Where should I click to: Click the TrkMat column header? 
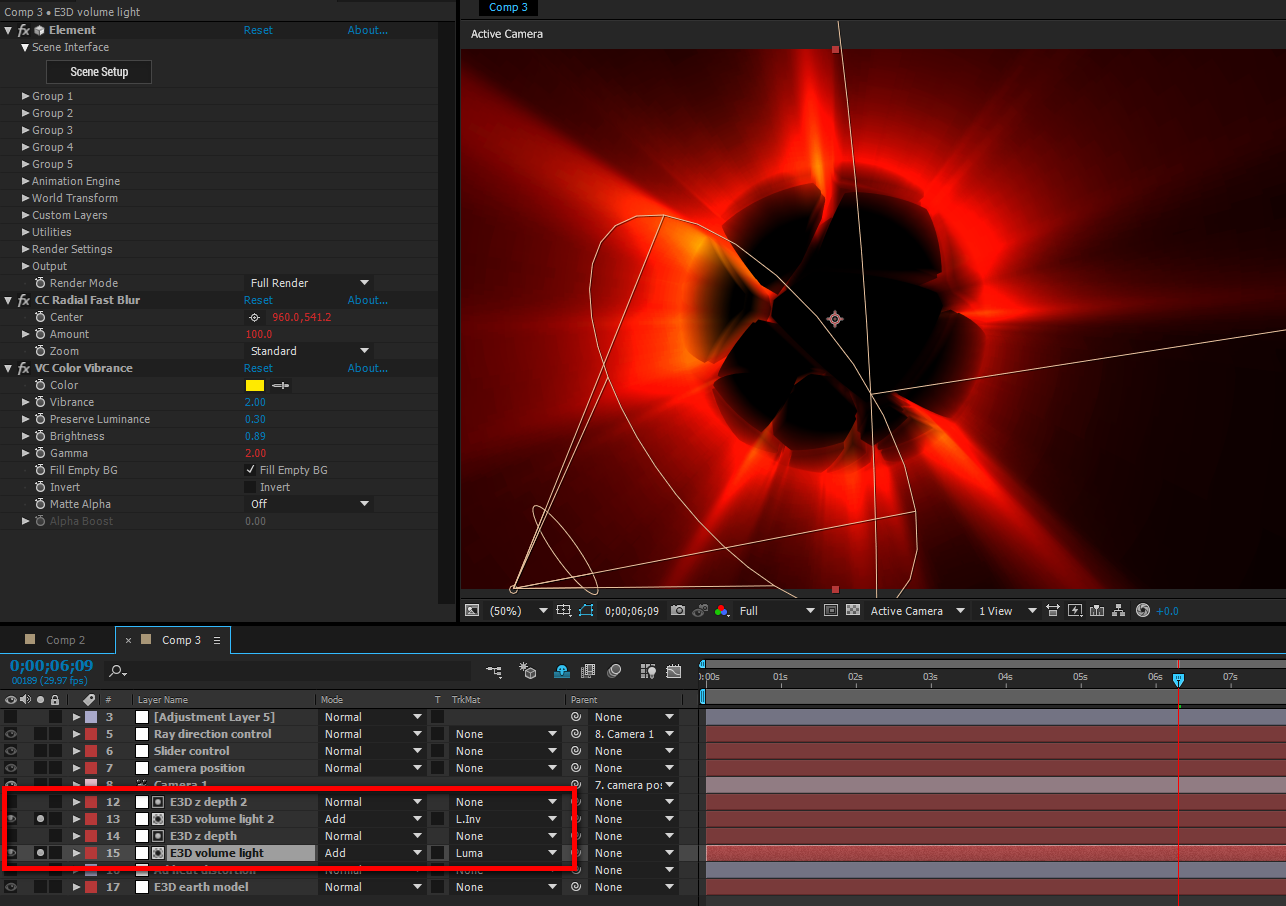click(x=466, y=700)
